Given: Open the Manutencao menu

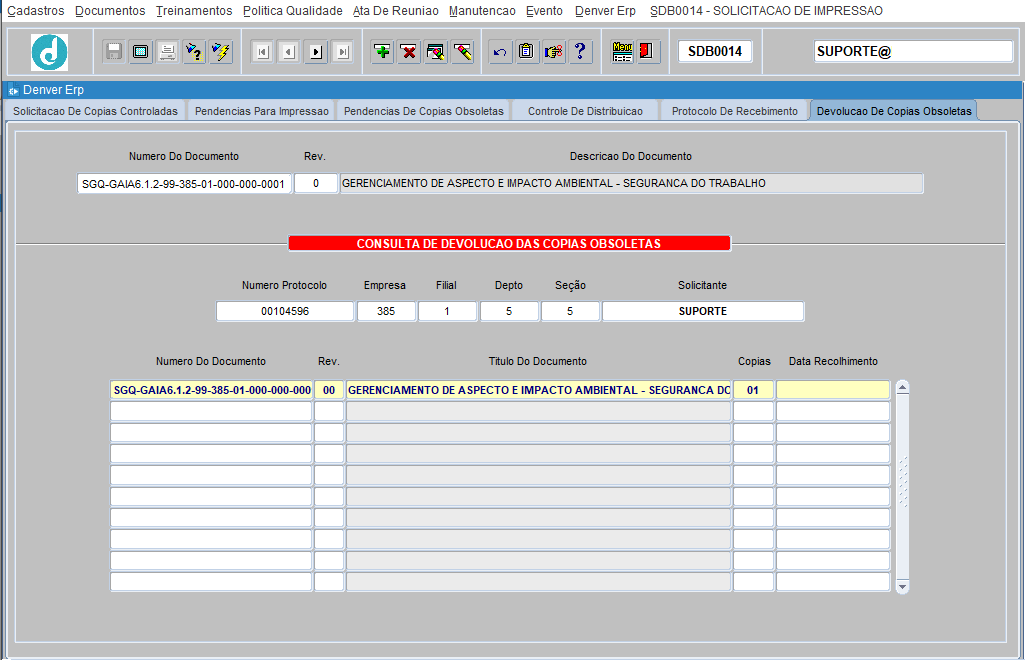Looking at the screenshot, I should pos(482,11).
